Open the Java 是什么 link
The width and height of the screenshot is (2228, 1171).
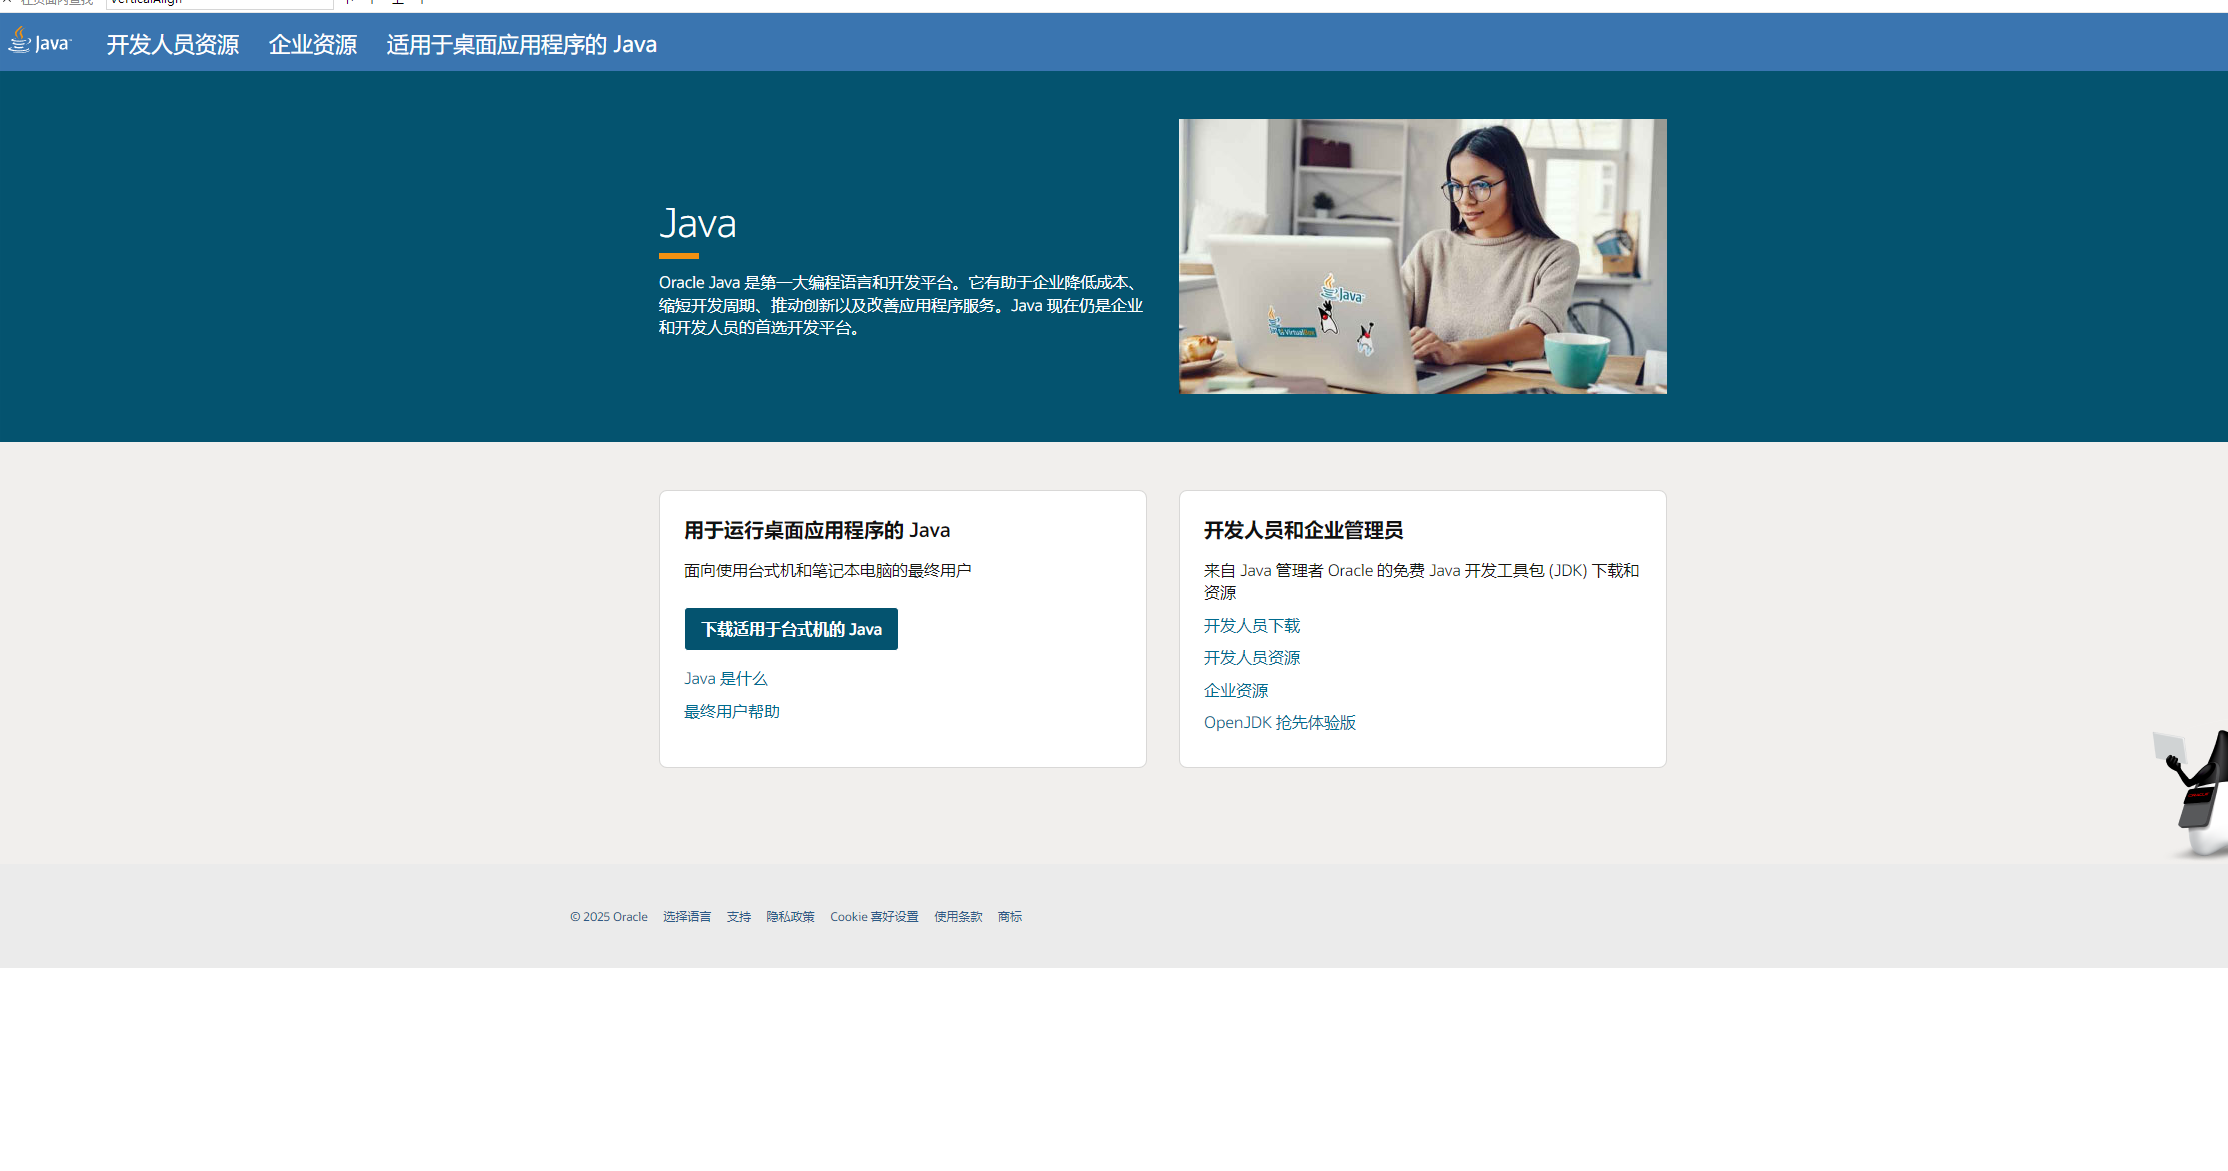[725, 678]
